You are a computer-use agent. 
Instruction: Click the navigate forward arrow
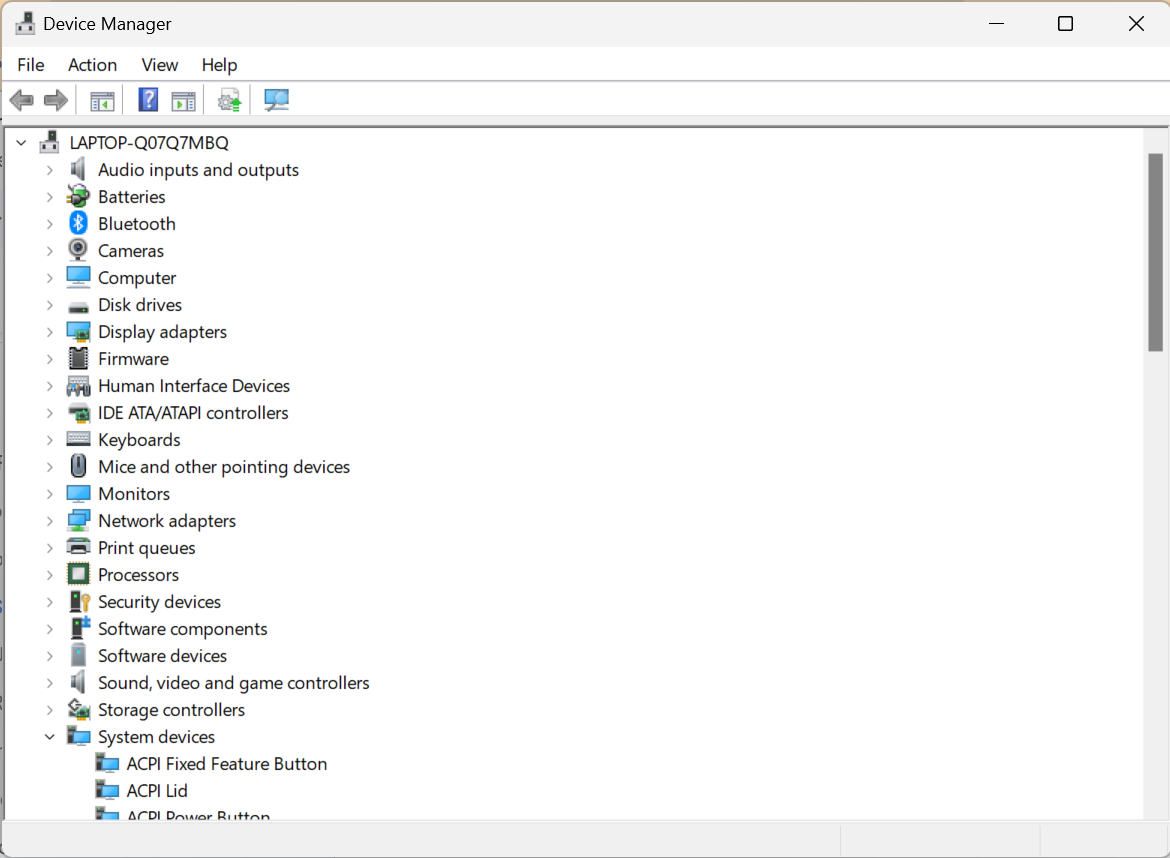pyautogui.click(x=55, y=99)
